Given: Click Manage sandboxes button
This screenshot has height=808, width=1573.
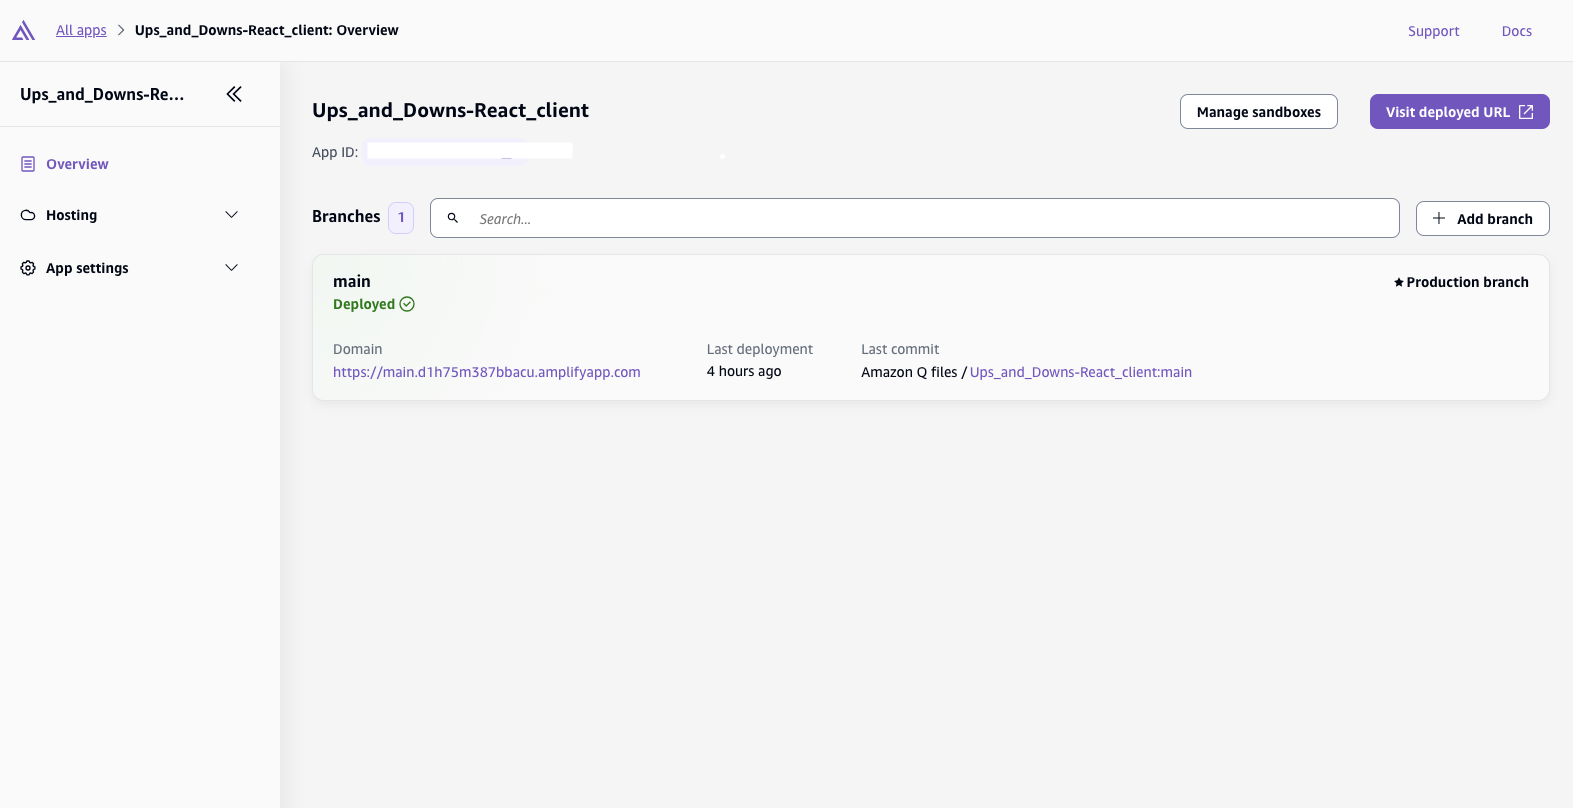Looking at the screenshot, I should 1259,112.
